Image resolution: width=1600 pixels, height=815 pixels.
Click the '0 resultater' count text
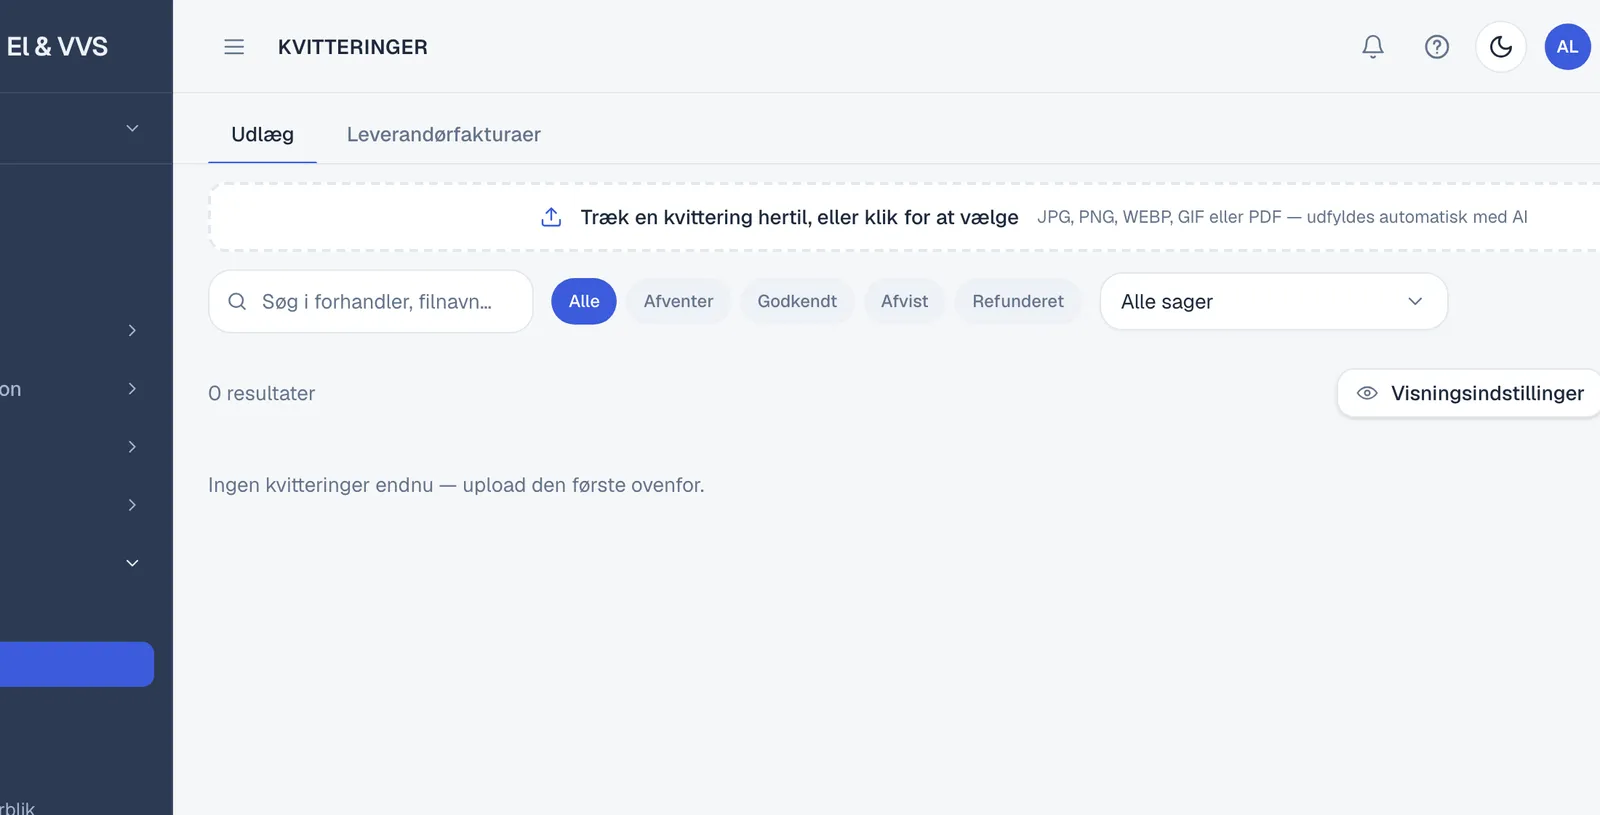[261, 393]
